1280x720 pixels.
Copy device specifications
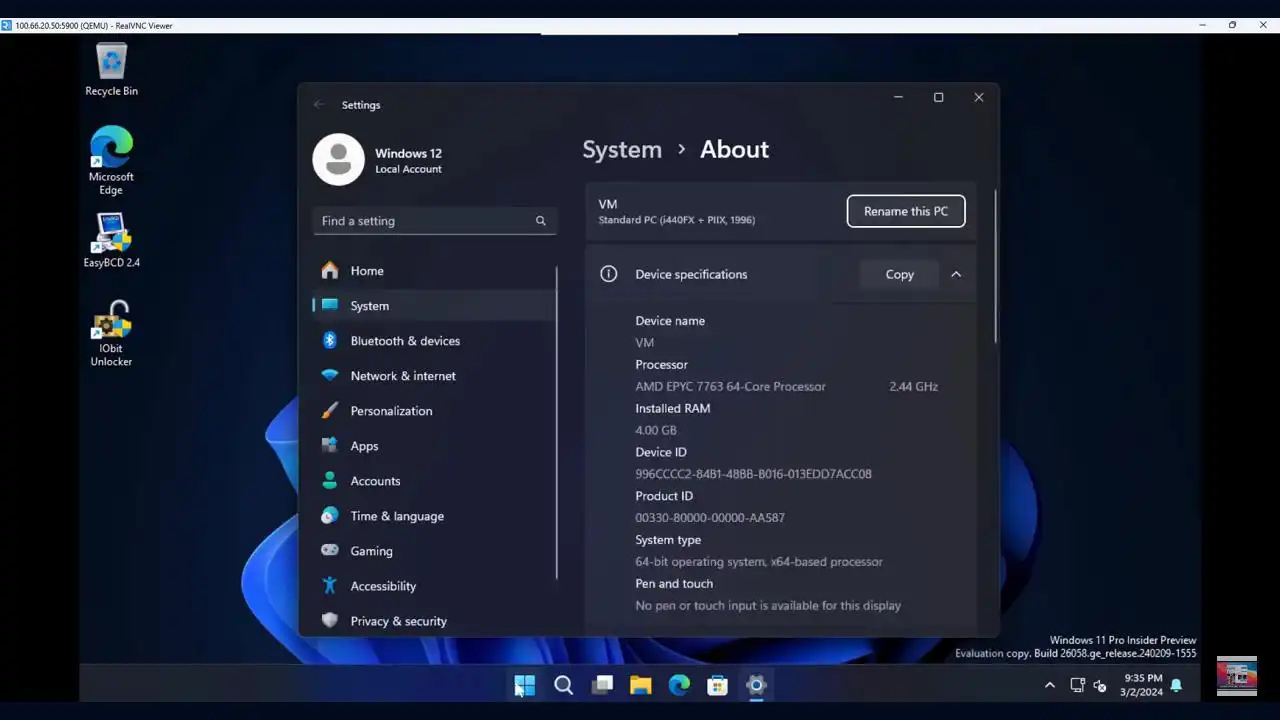899,274
